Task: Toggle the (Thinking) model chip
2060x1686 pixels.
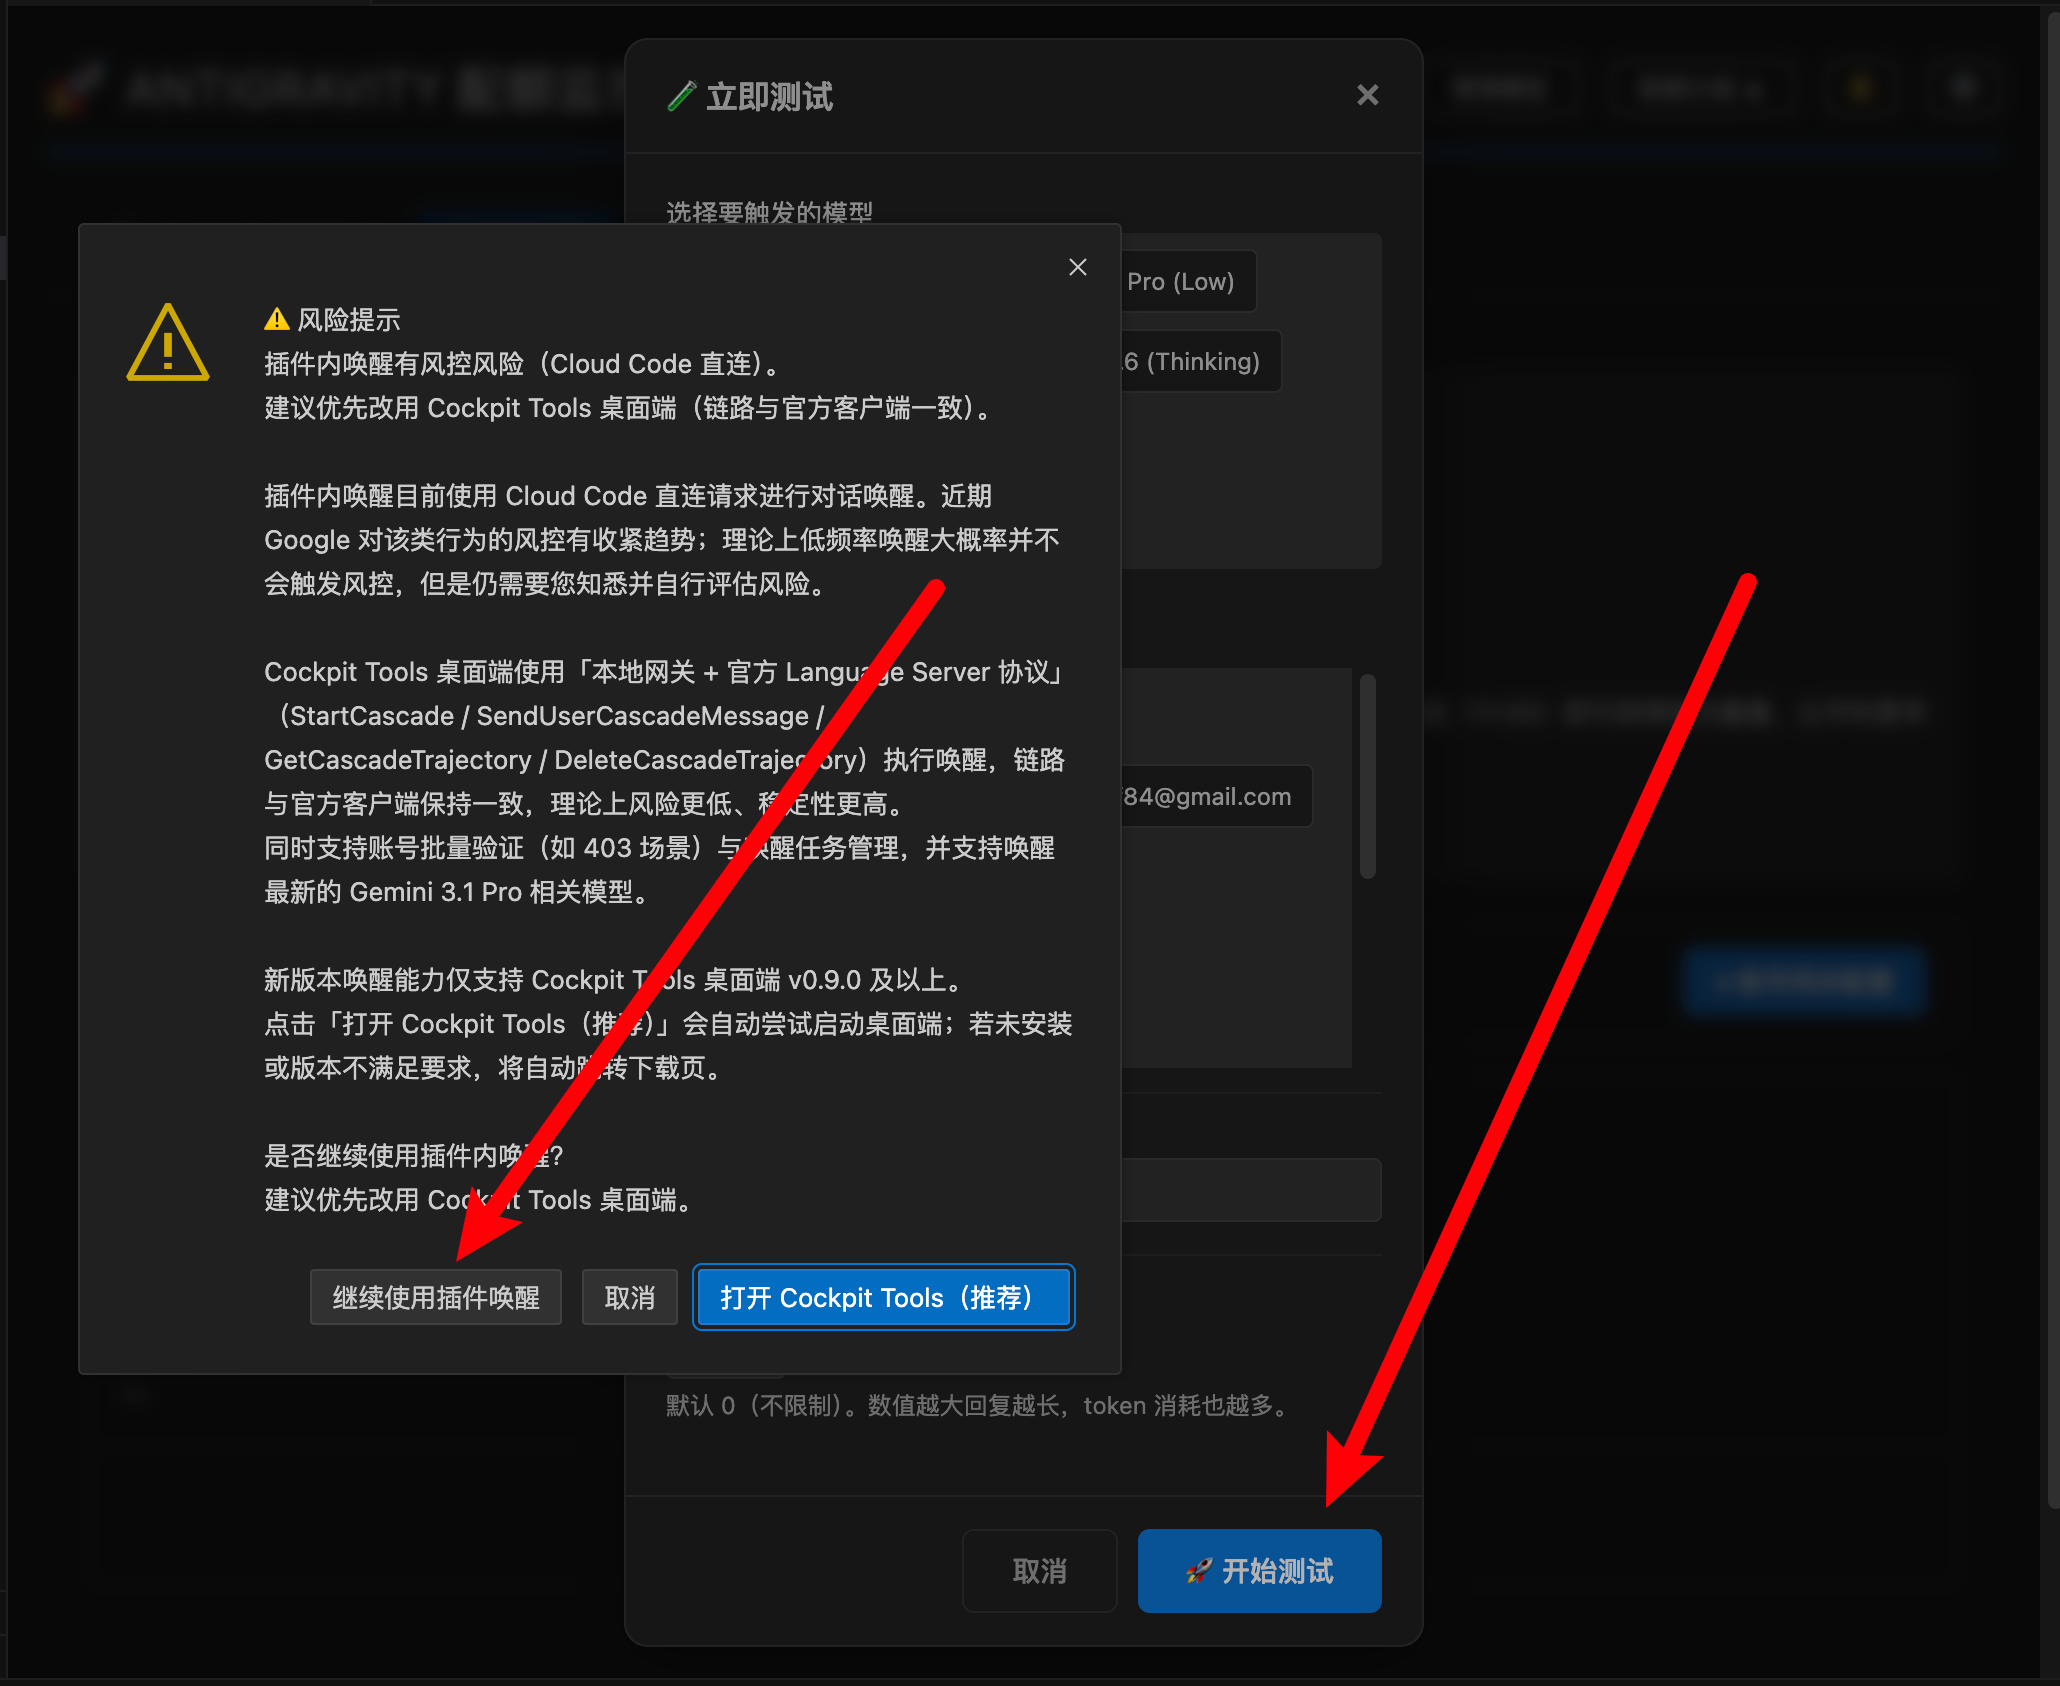Action: (x=1197, y=362)
